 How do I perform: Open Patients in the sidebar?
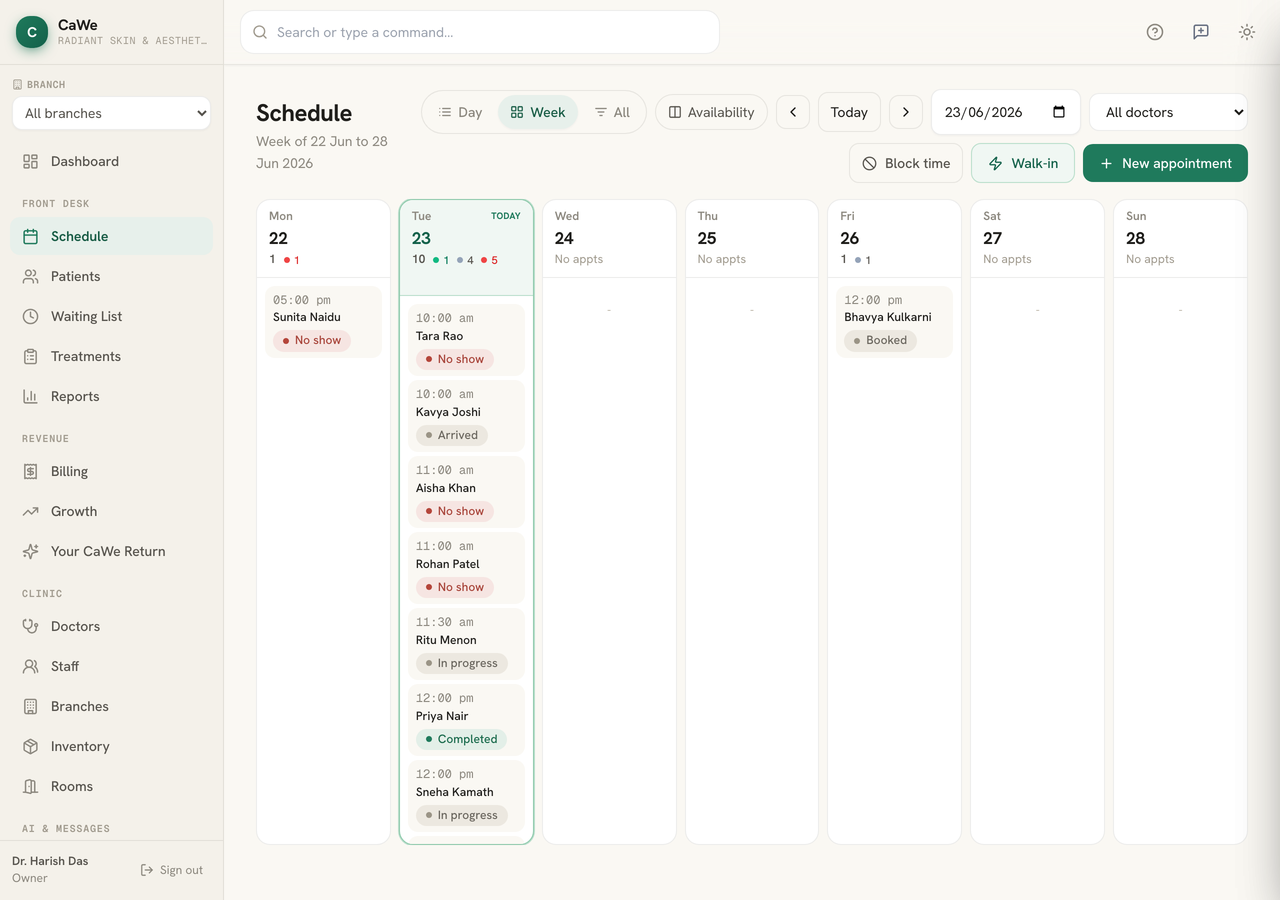click(x=111, y=276)
